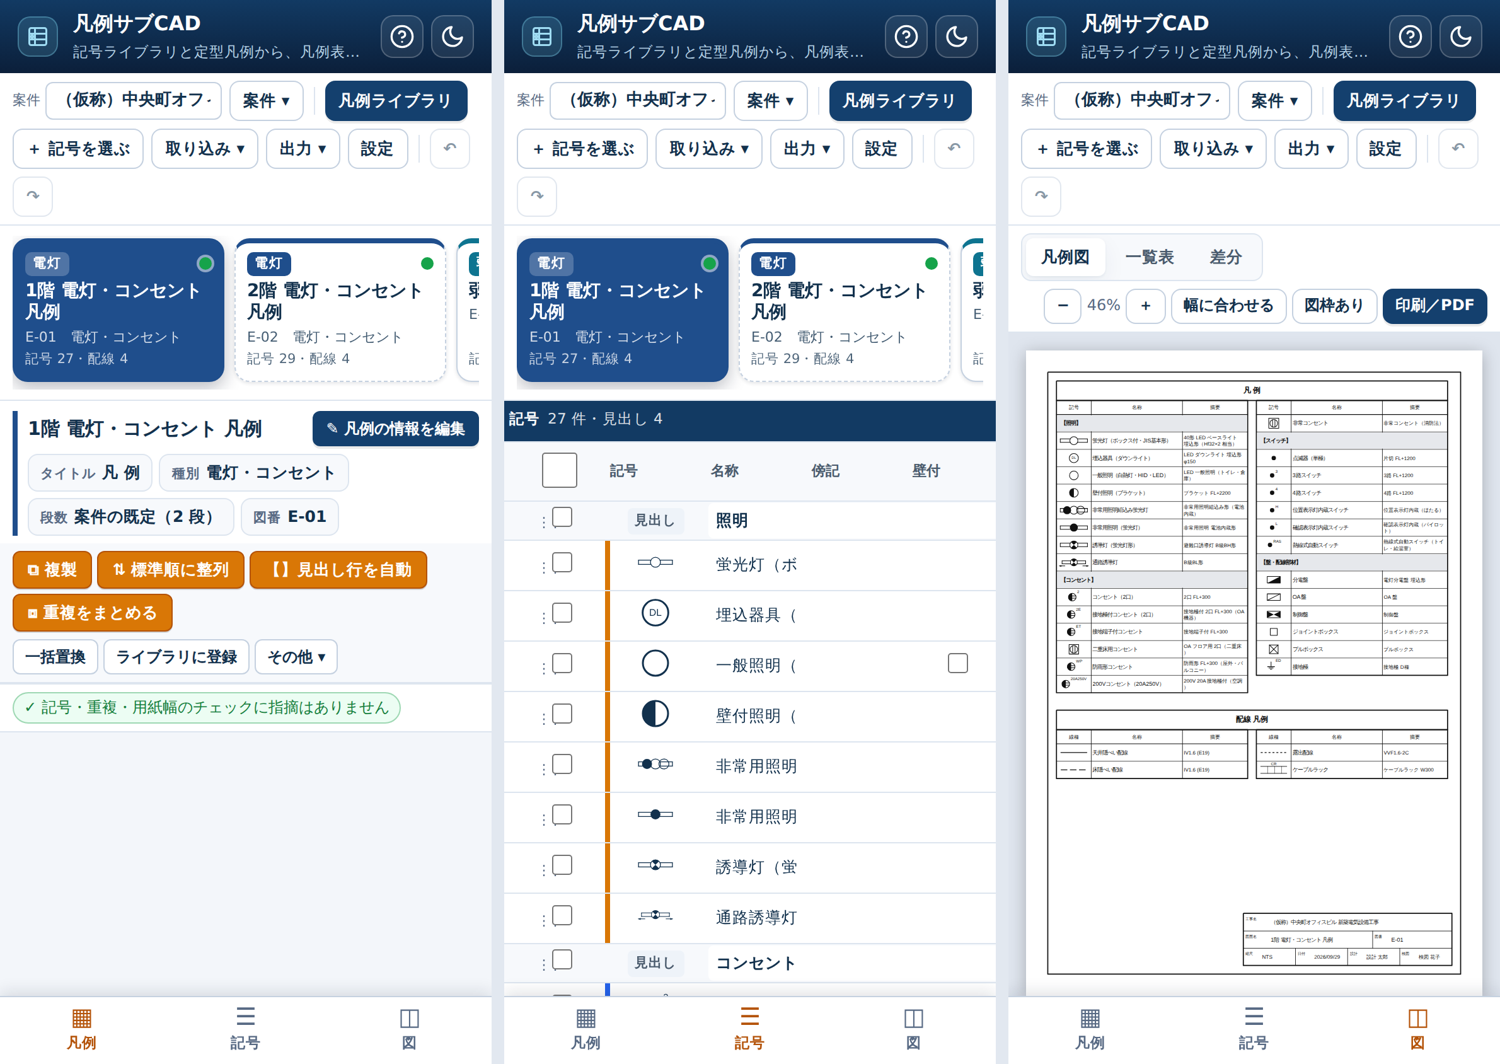Open 取り込み dropdown in the 図 preview pane

click(x=1213, y=149)
